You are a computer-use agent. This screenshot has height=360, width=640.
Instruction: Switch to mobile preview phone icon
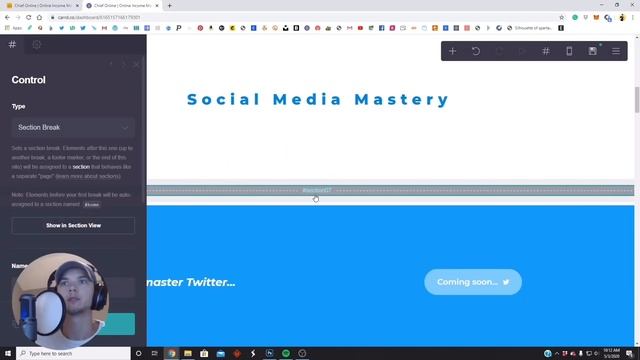(x=569, y=51)
